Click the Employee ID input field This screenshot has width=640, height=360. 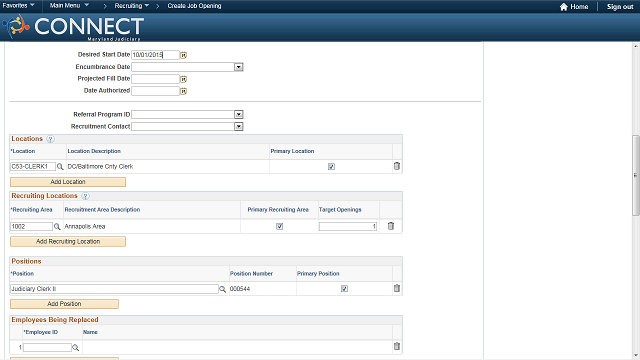[x=47, y=348]
